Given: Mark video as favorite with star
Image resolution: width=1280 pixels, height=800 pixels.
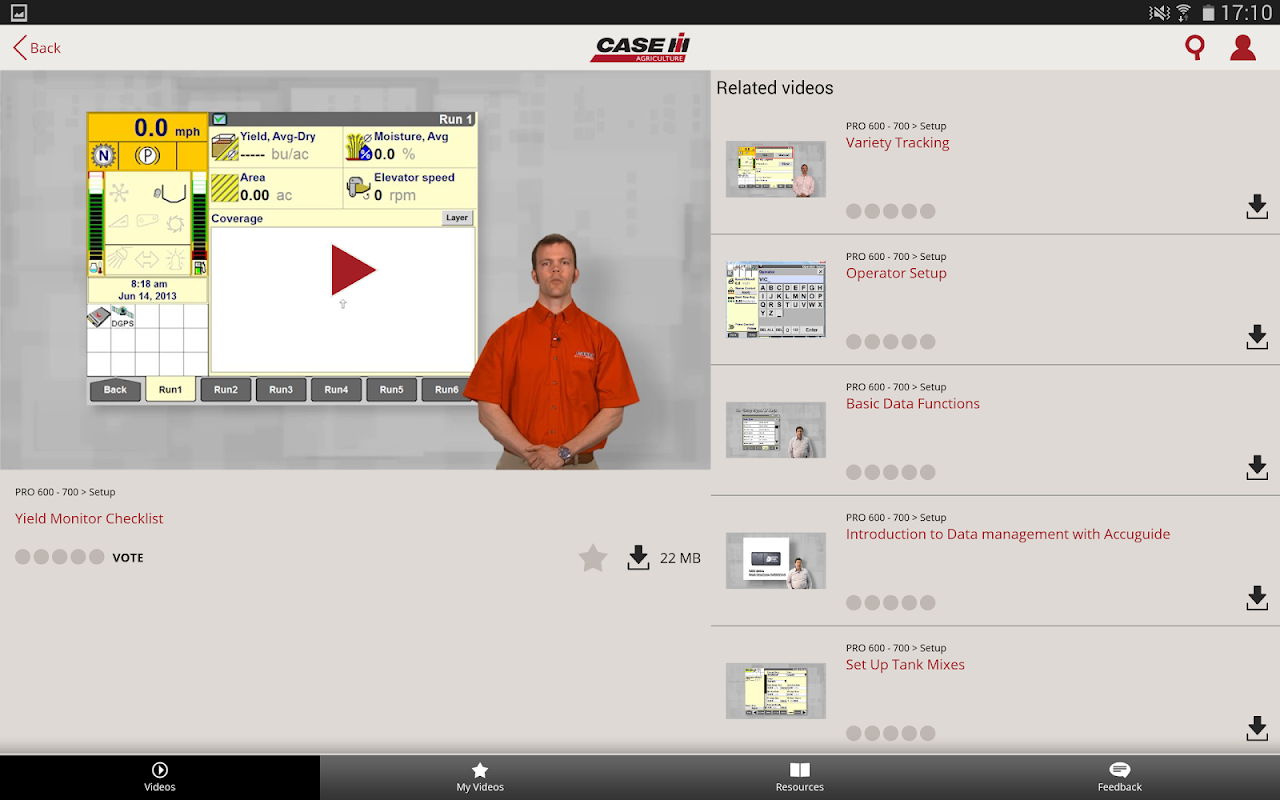Looking at the screenshot, I should tap(593, 558).
